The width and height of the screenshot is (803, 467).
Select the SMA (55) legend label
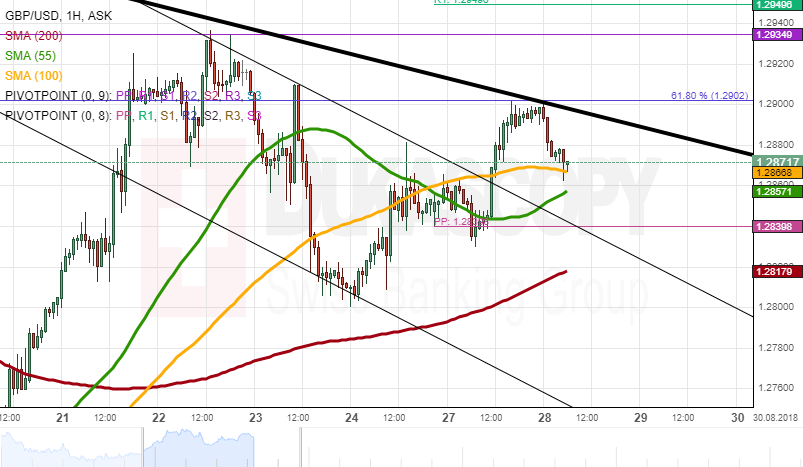(31, 56)
